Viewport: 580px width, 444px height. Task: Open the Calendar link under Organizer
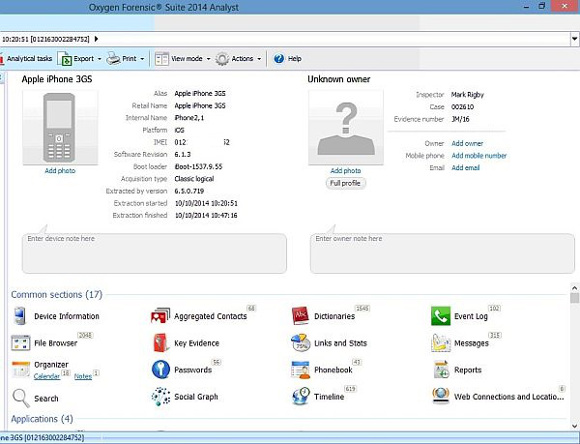coord(47,376)
